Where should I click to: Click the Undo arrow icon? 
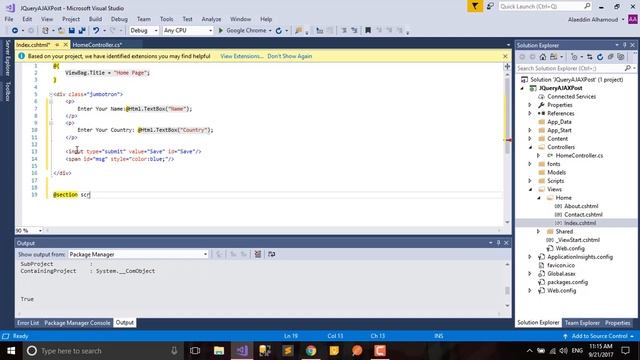96,31
